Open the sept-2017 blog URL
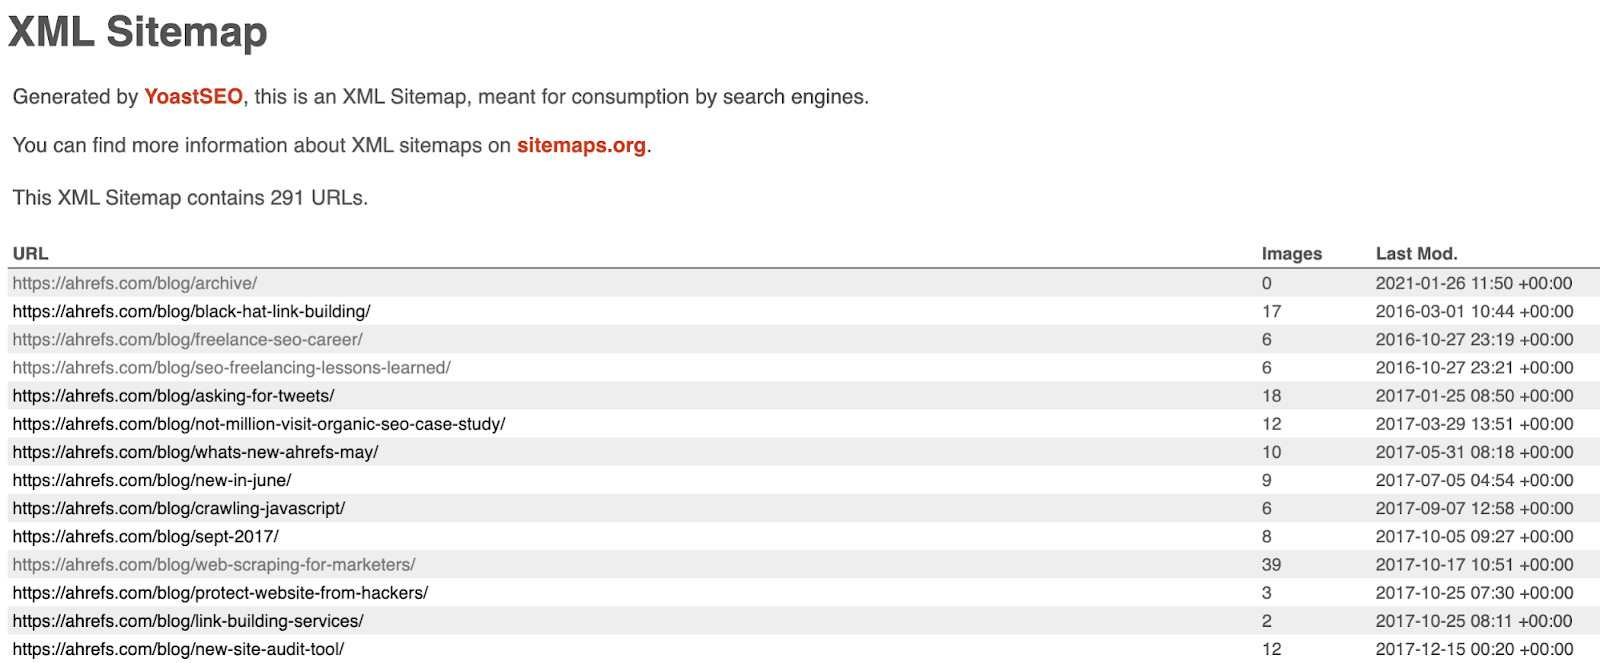The height and width of the screenshot is (663, 1600). 145,536
